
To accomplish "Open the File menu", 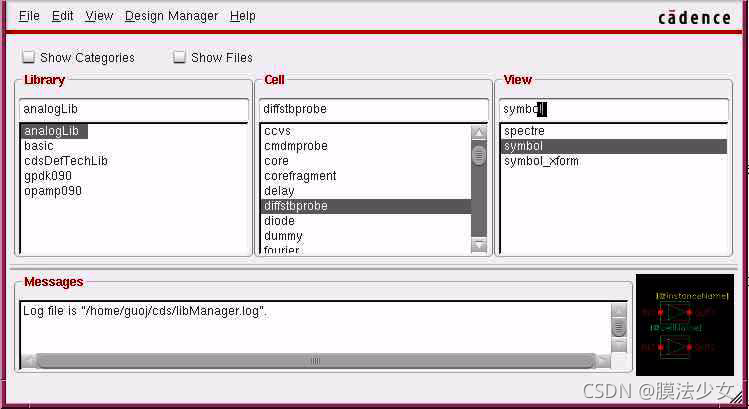I will pos(29,16).
